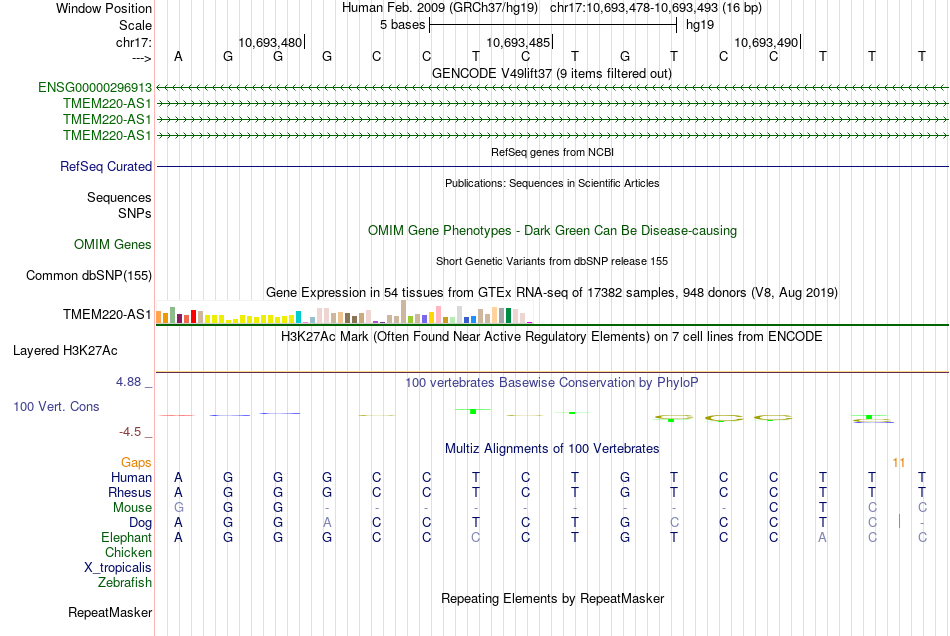Image resolution: width=950 pixels, height=636 pixels.
Task: Open 'Short Genetic Variants from dbSNP release 155'
Action: coord(552,261)
